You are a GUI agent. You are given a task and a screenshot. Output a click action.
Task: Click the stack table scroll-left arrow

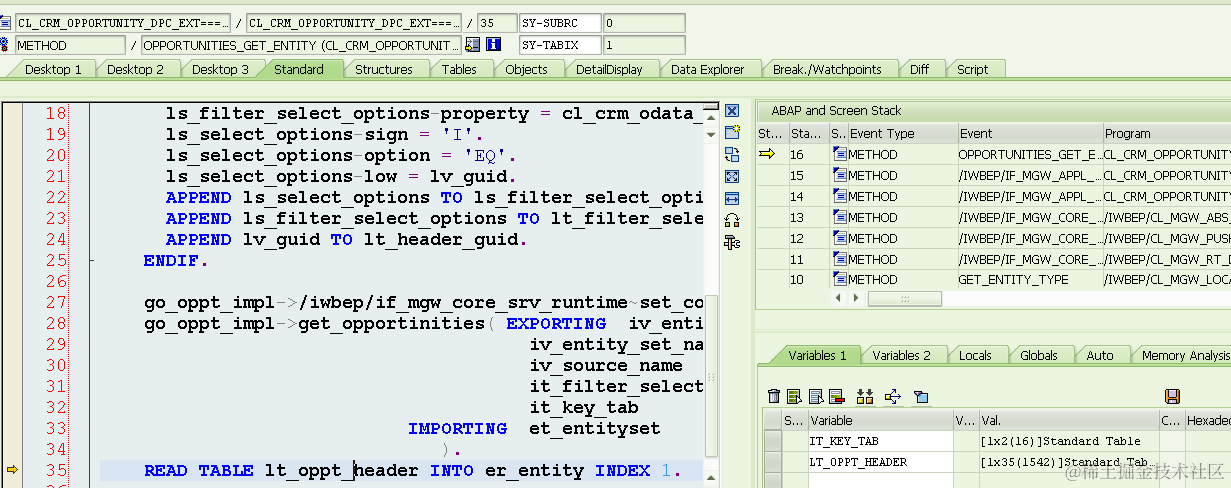[840, 298]
